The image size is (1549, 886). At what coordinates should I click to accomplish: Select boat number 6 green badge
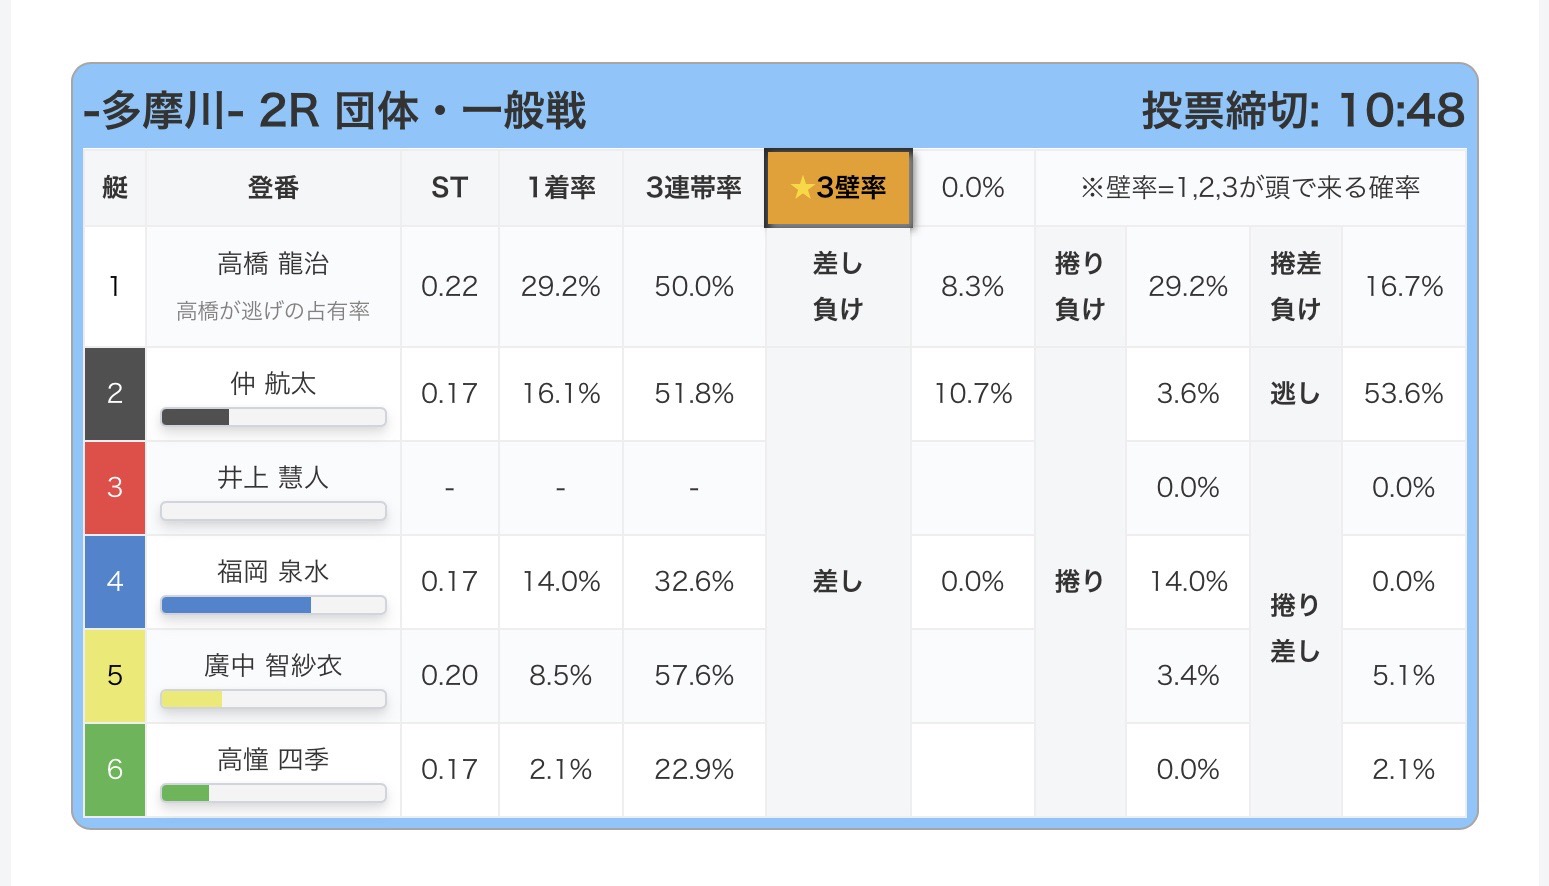pos(115,770)
